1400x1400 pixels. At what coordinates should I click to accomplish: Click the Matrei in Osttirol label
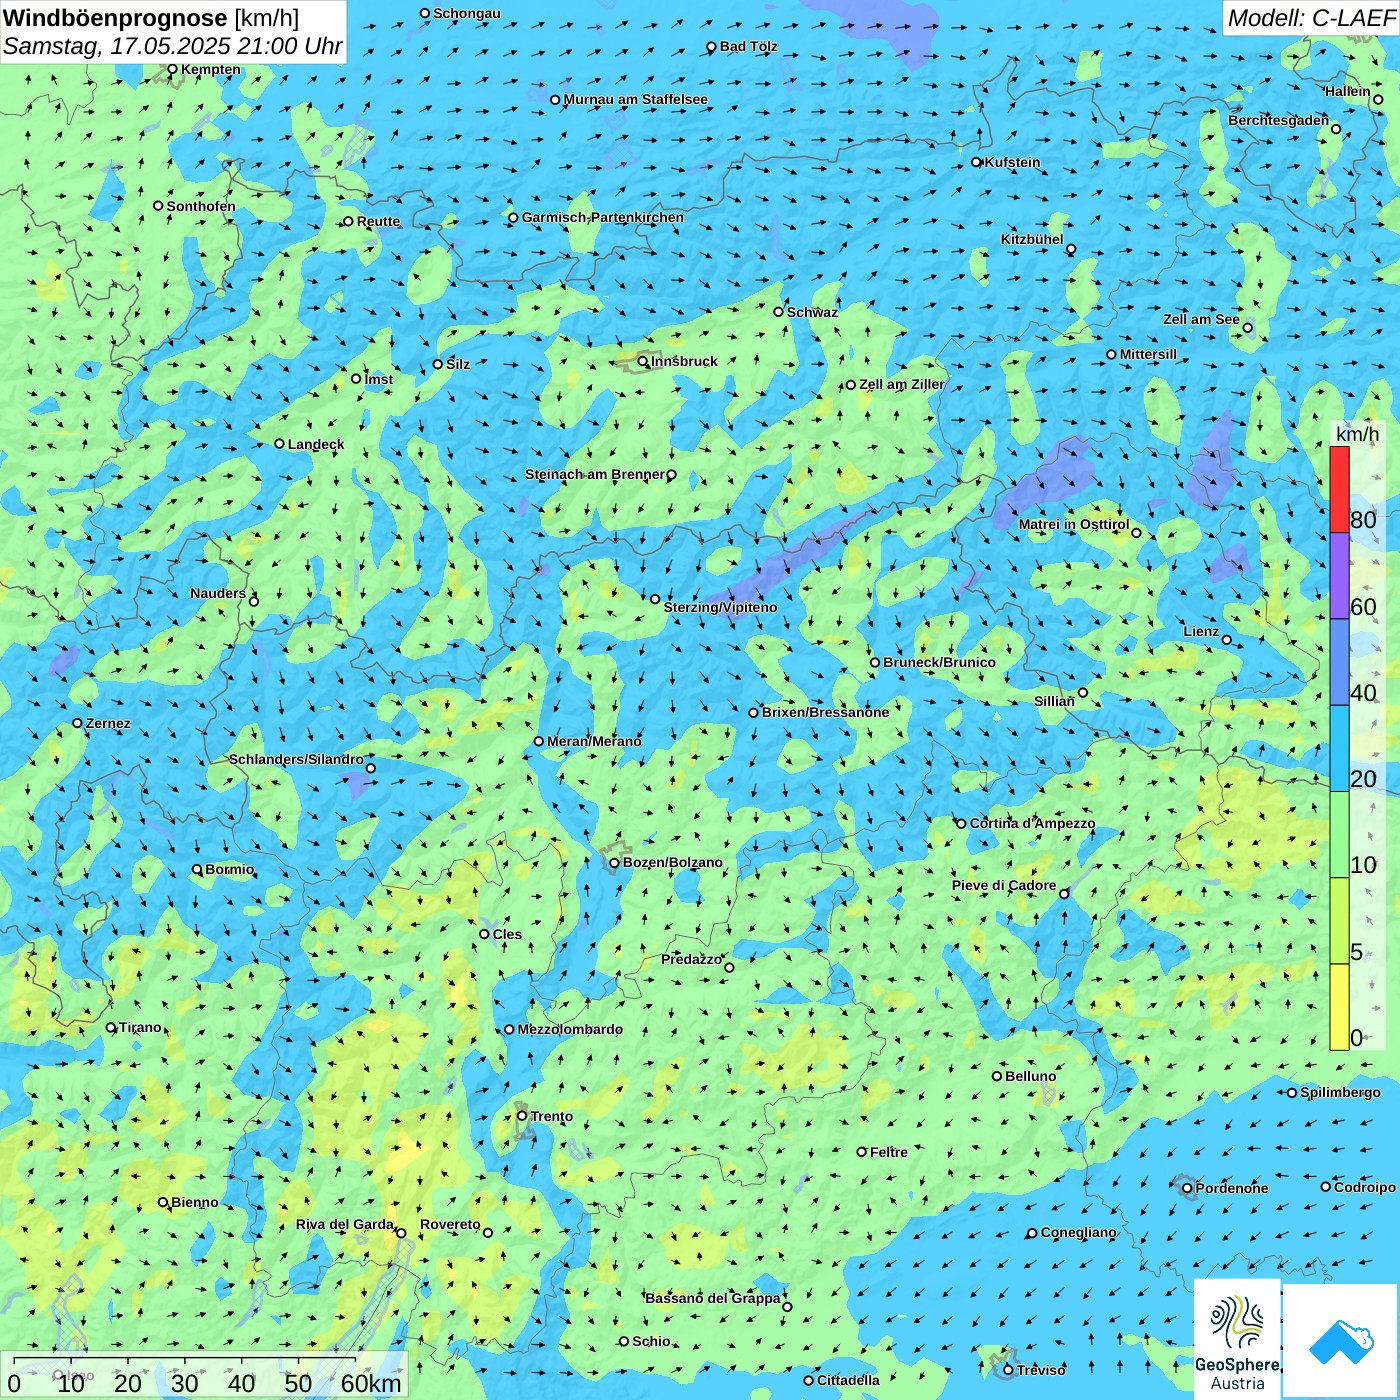coord(1073,524)
